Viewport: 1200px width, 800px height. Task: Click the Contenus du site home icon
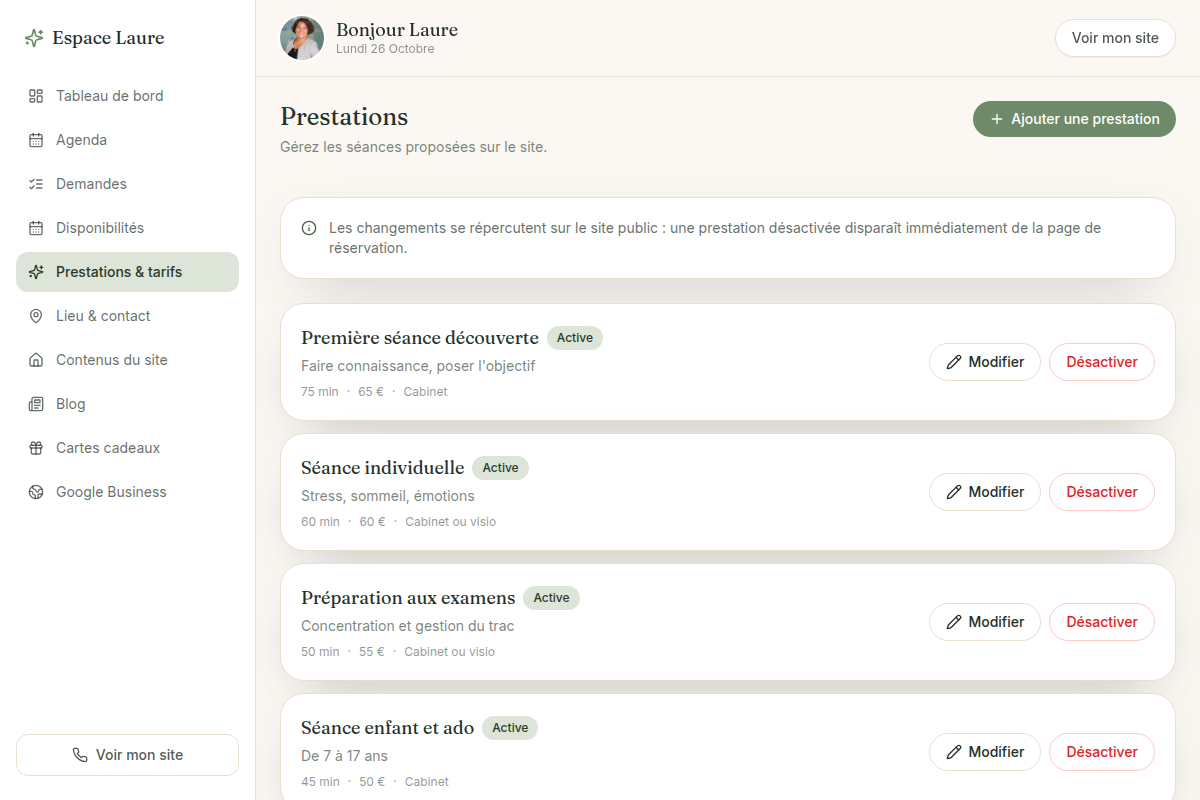pyautogui.click(x=36, y=360)
